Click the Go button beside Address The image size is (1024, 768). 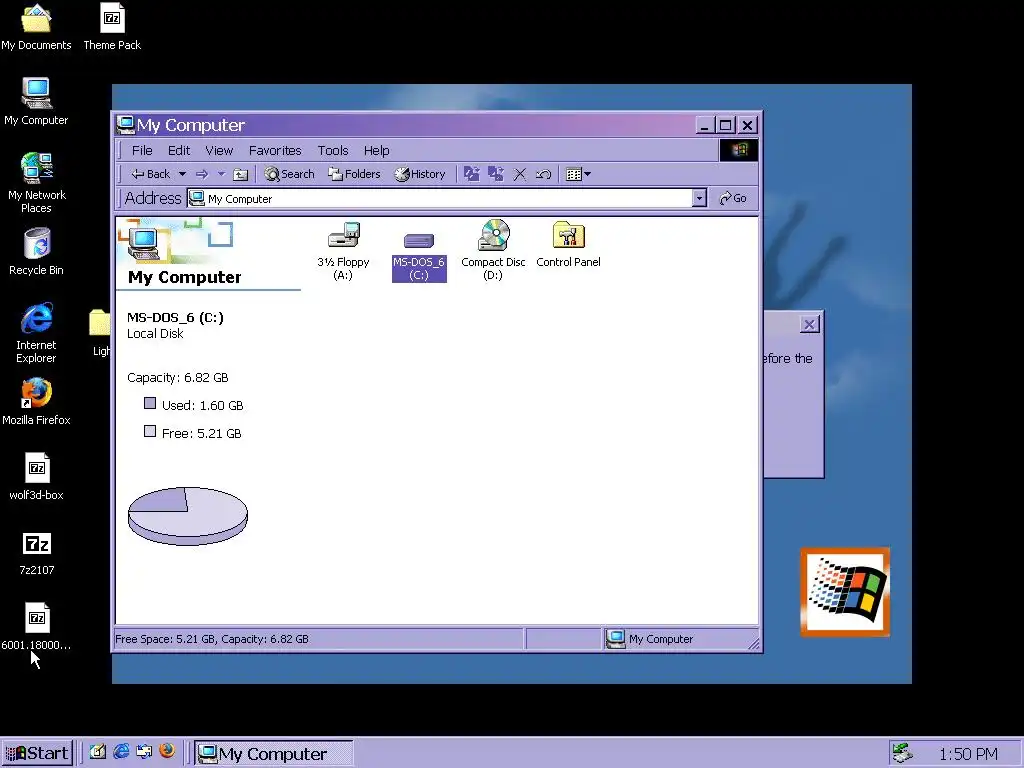[733, 198]
